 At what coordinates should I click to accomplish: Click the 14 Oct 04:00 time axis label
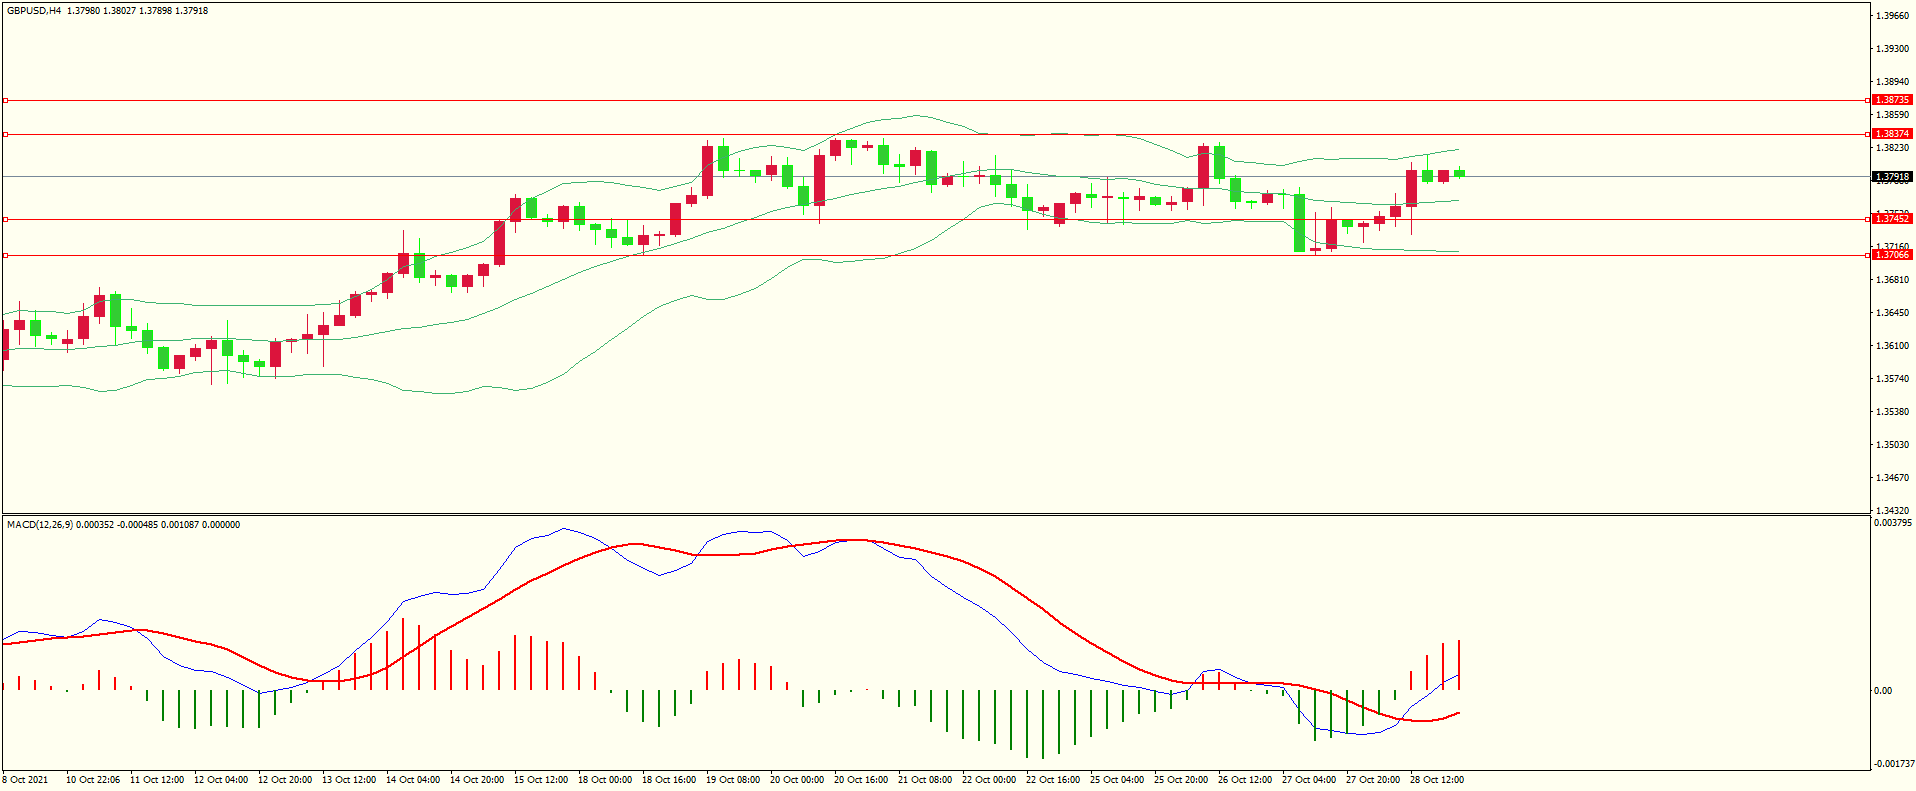point(413,780)
